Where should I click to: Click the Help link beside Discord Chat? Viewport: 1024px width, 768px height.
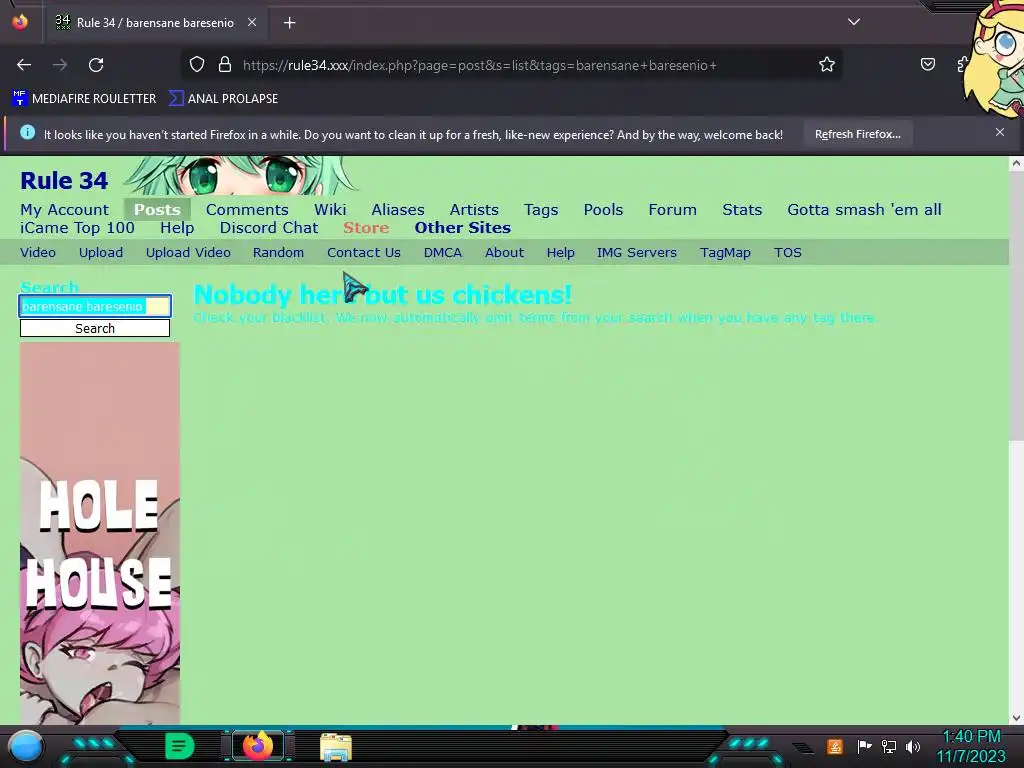[177, 228]
